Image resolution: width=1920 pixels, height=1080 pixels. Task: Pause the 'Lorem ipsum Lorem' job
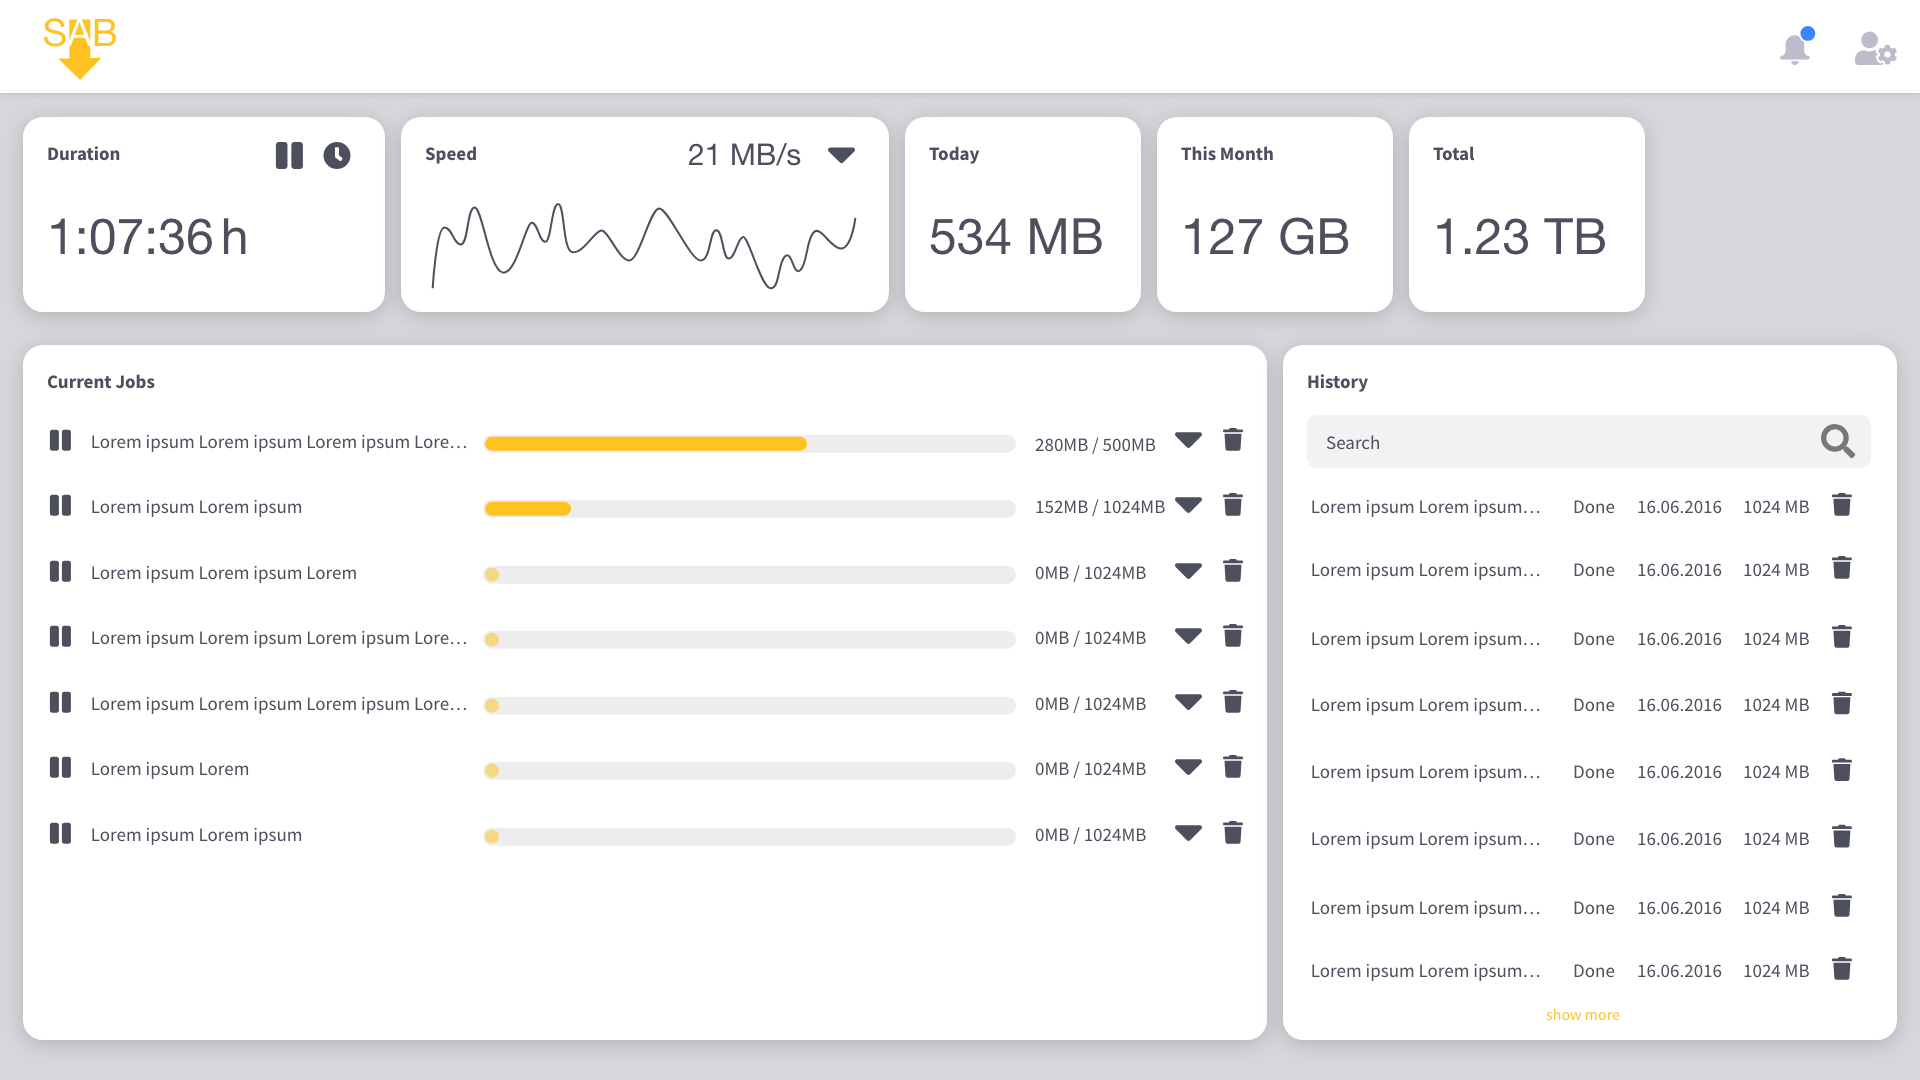tap(60, 767)
